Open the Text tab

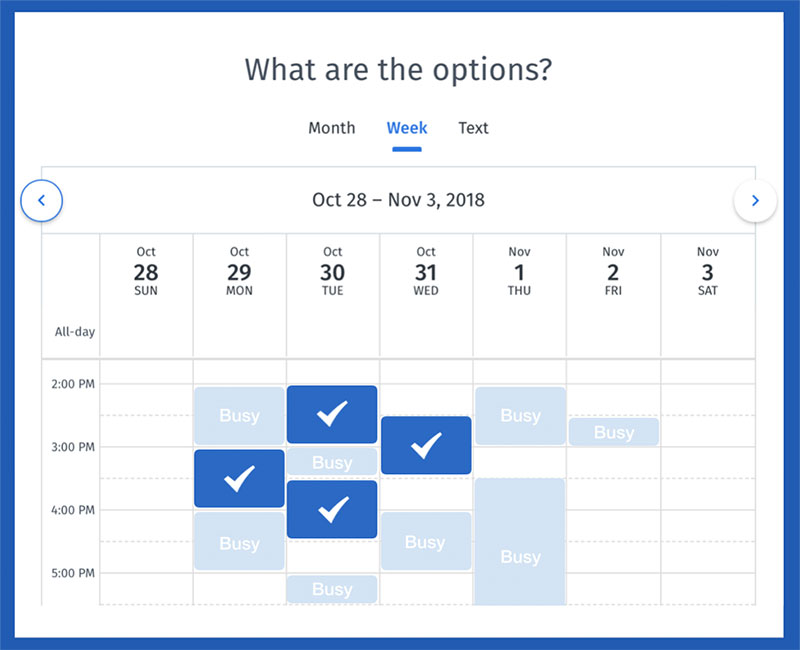(473, 128)
